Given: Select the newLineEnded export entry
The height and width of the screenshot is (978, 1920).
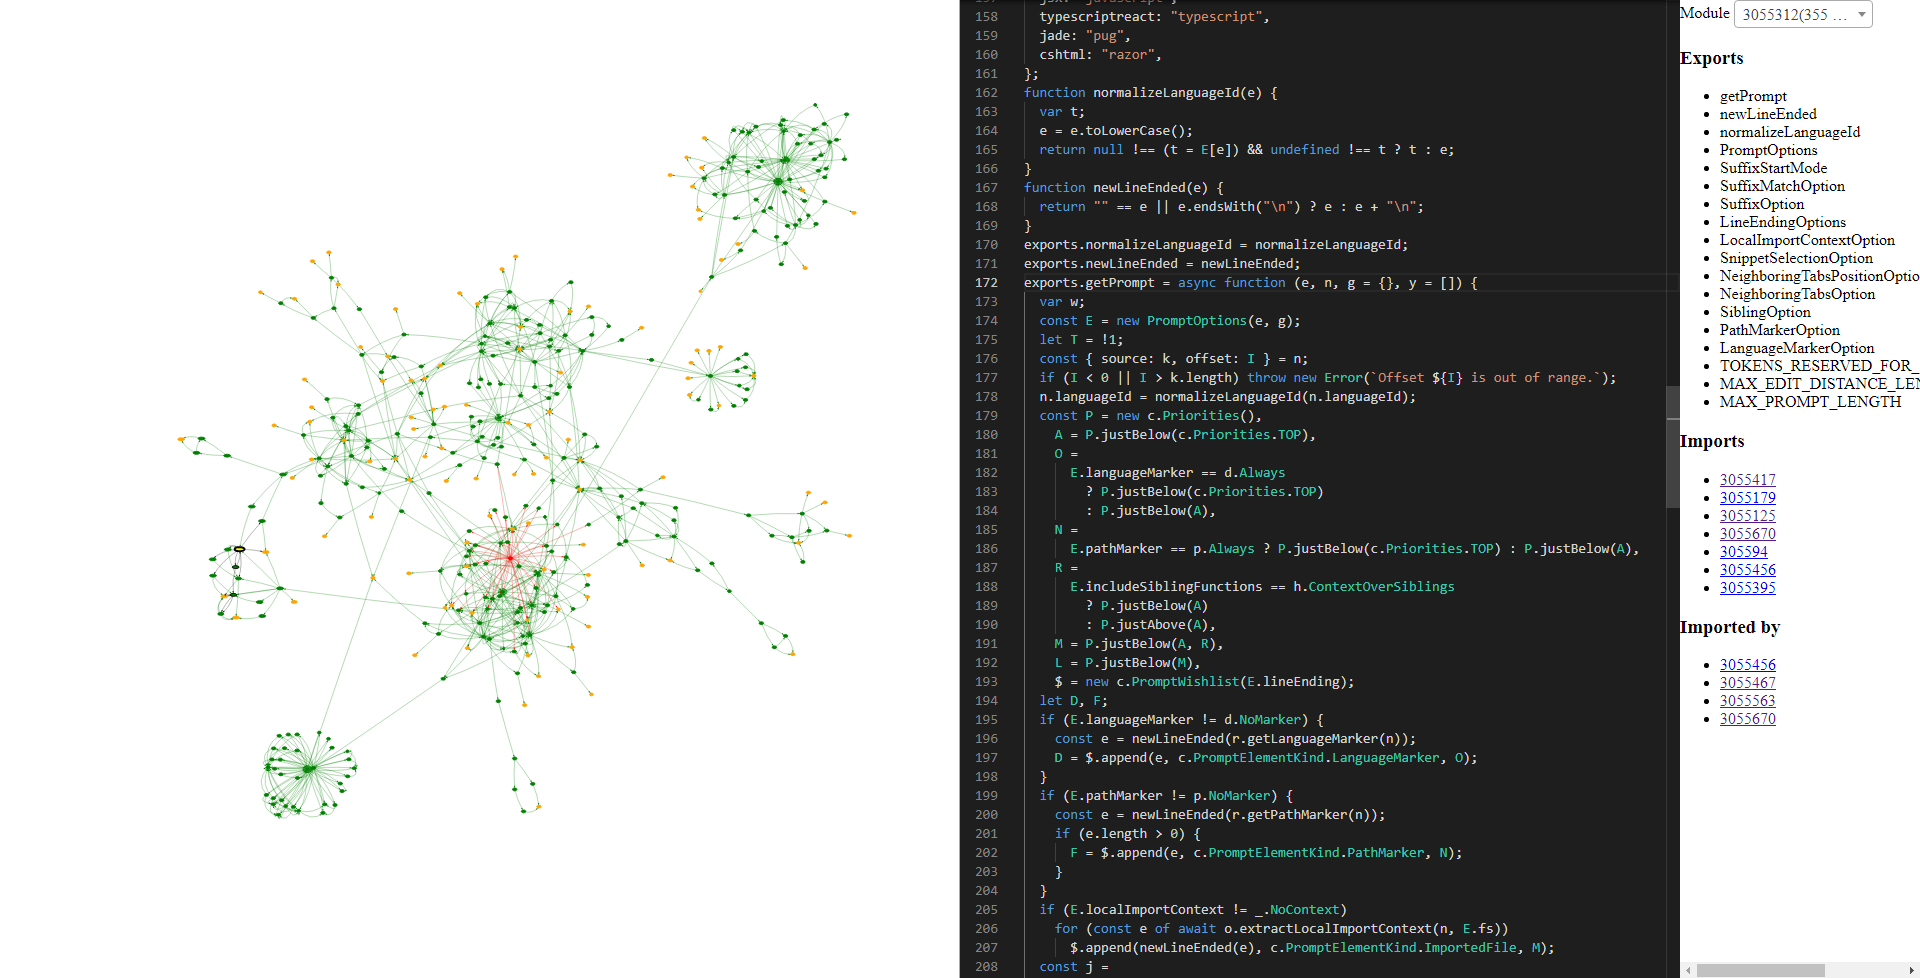Looking at the screenshot, I should [x=1768, y=114].
